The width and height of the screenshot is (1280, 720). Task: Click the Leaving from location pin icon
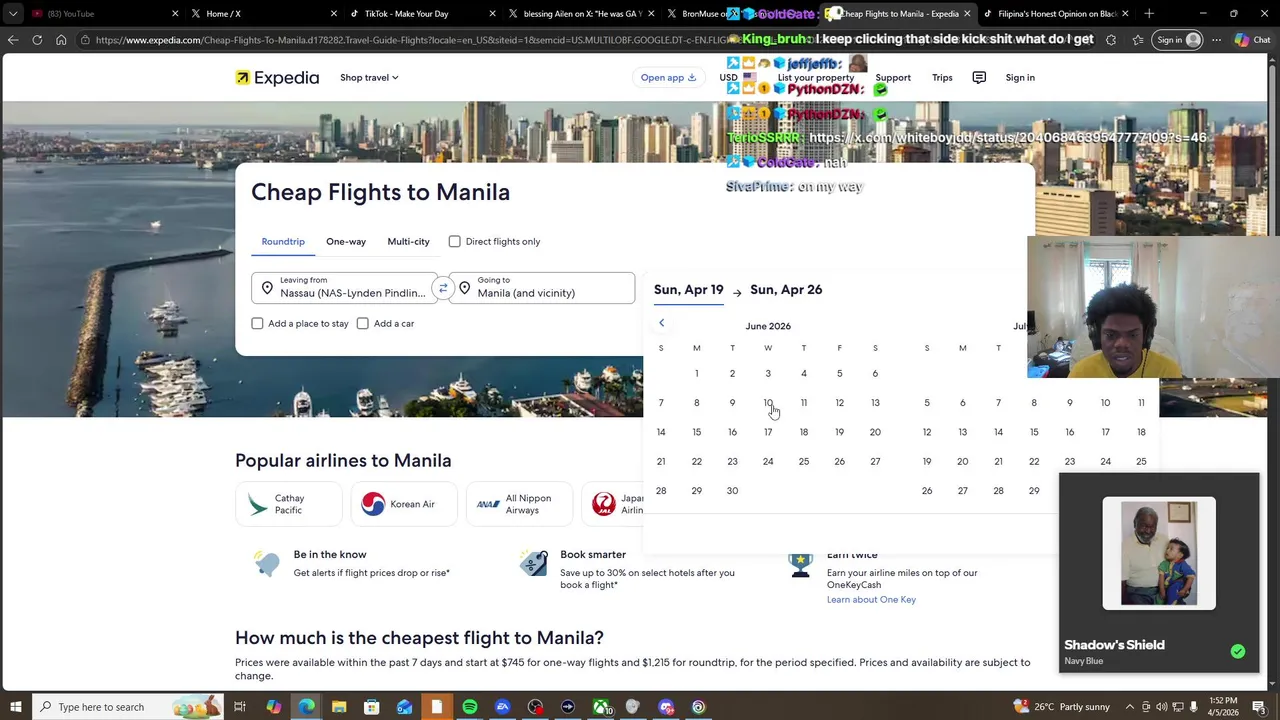(x=267, y=289)
